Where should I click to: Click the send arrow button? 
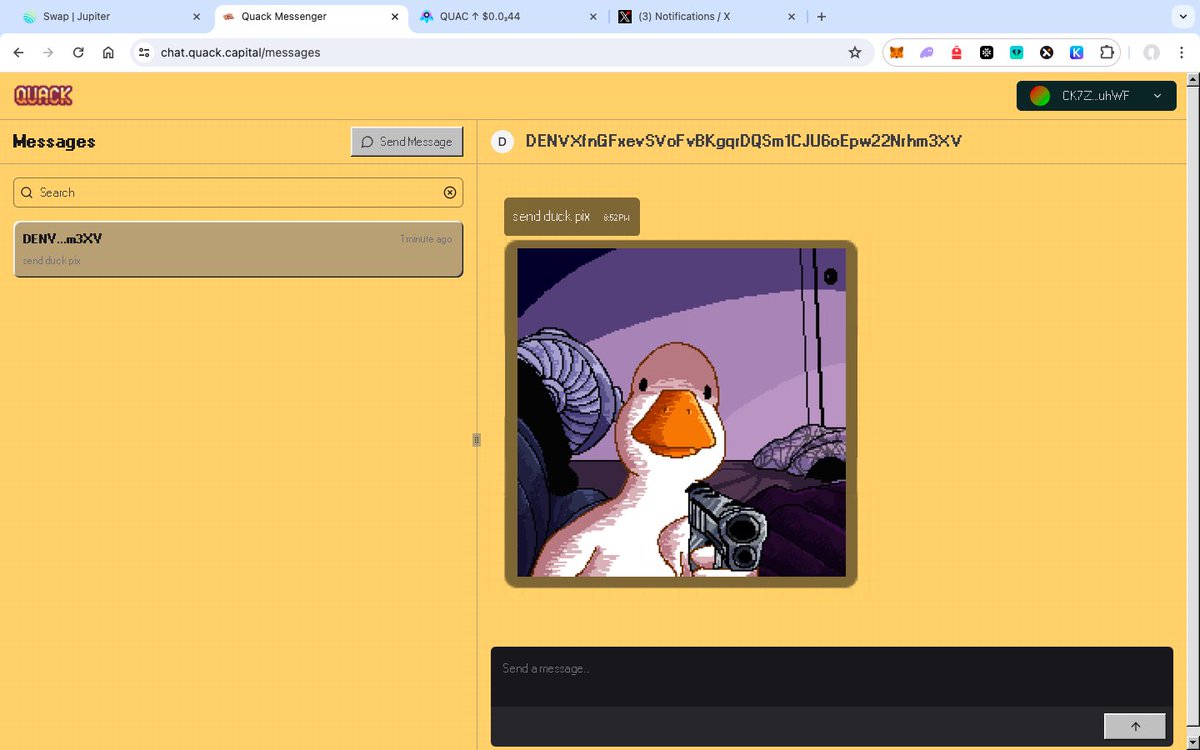1135,727
